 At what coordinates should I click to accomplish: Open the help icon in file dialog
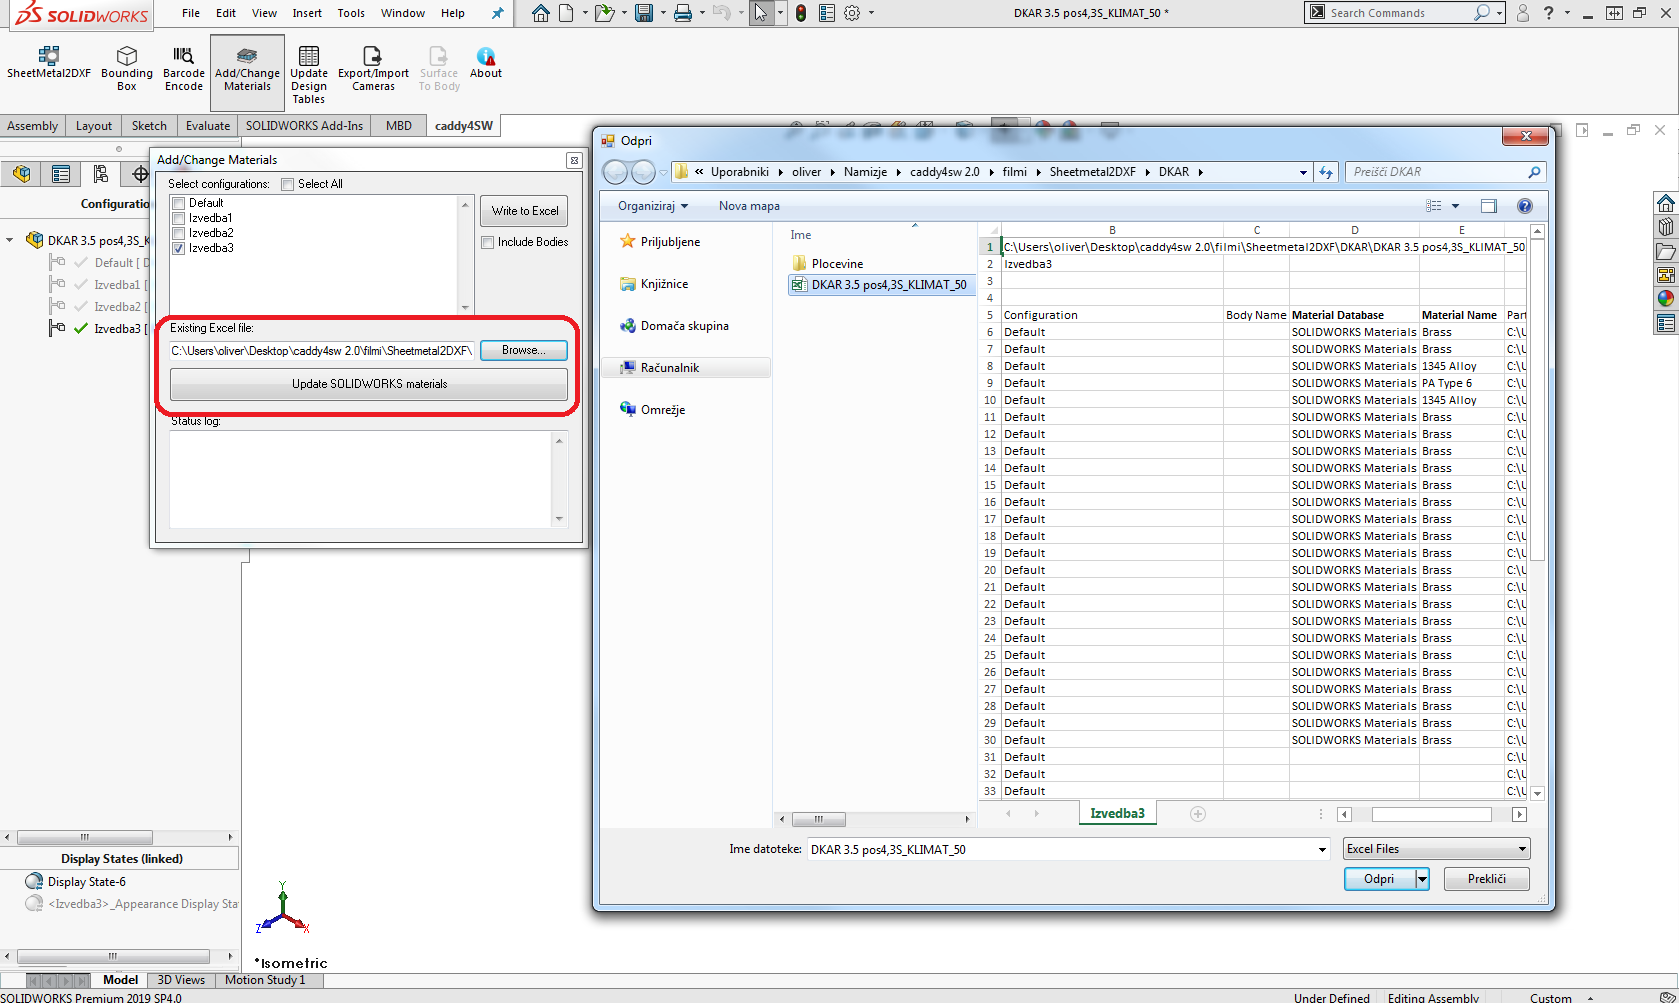point(1524,206)
